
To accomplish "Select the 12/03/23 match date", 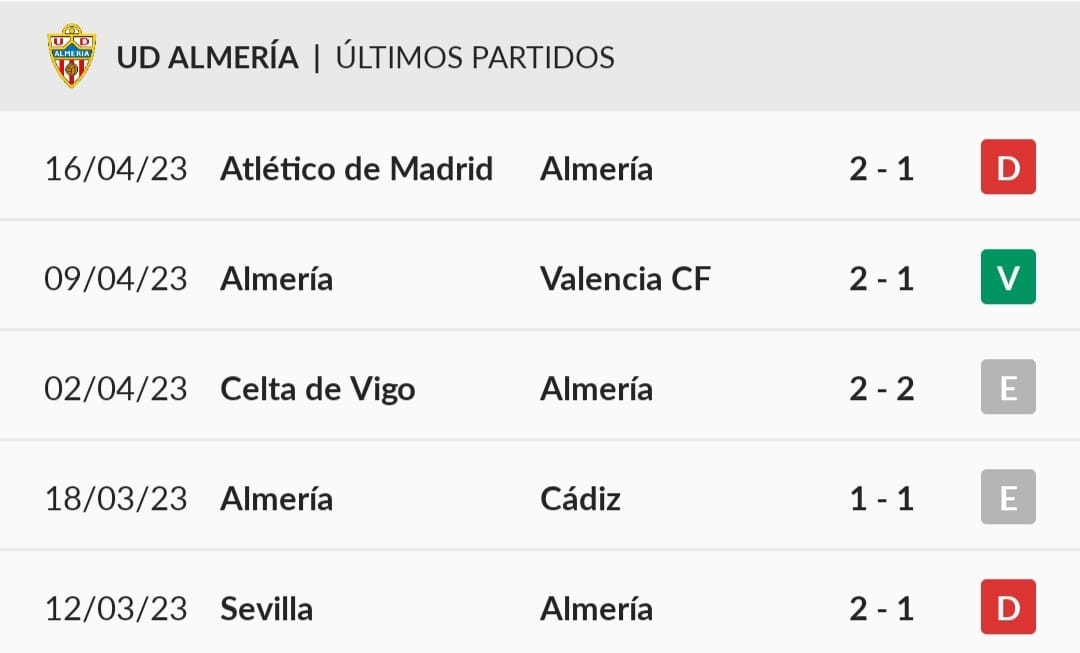I will (116, 609).
